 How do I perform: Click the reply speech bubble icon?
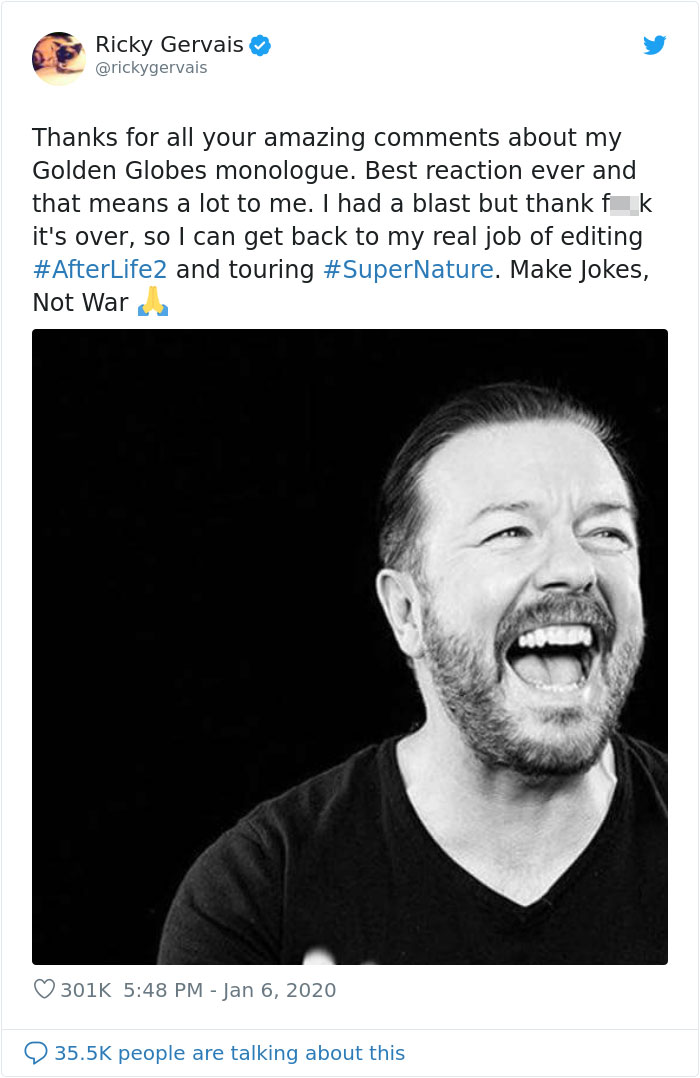coord(38,1053)
